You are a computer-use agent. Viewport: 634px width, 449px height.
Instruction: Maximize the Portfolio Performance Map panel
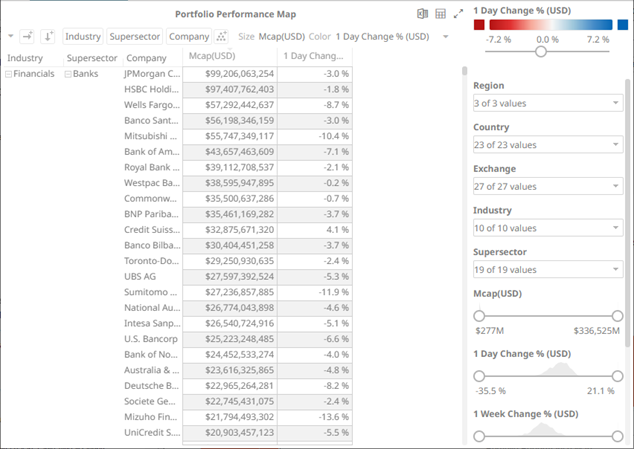pyautogui.click(x=458, y=14)
